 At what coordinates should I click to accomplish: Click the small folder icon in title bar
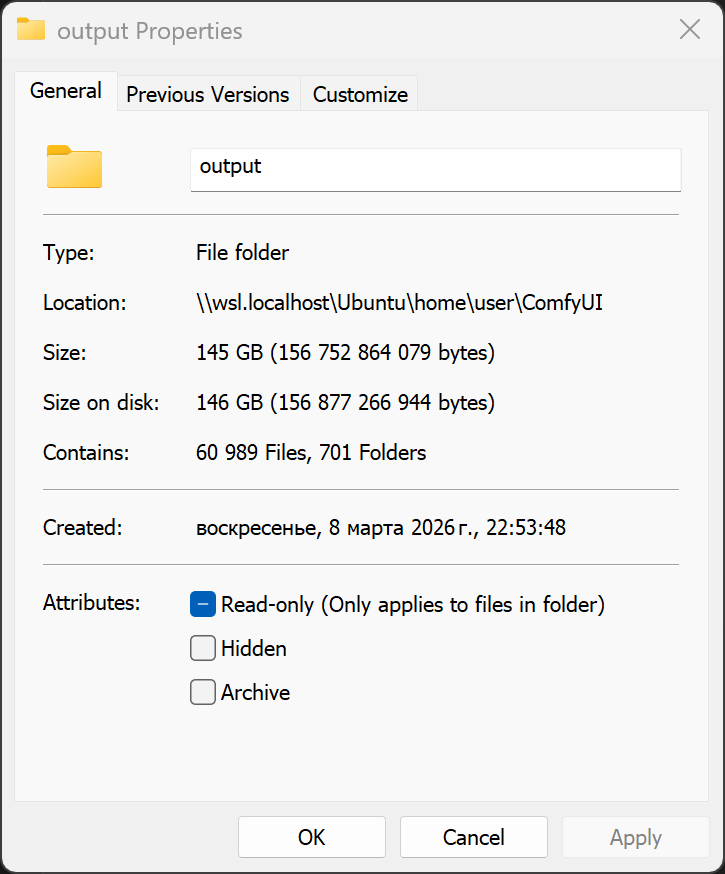tap(31, 30)
